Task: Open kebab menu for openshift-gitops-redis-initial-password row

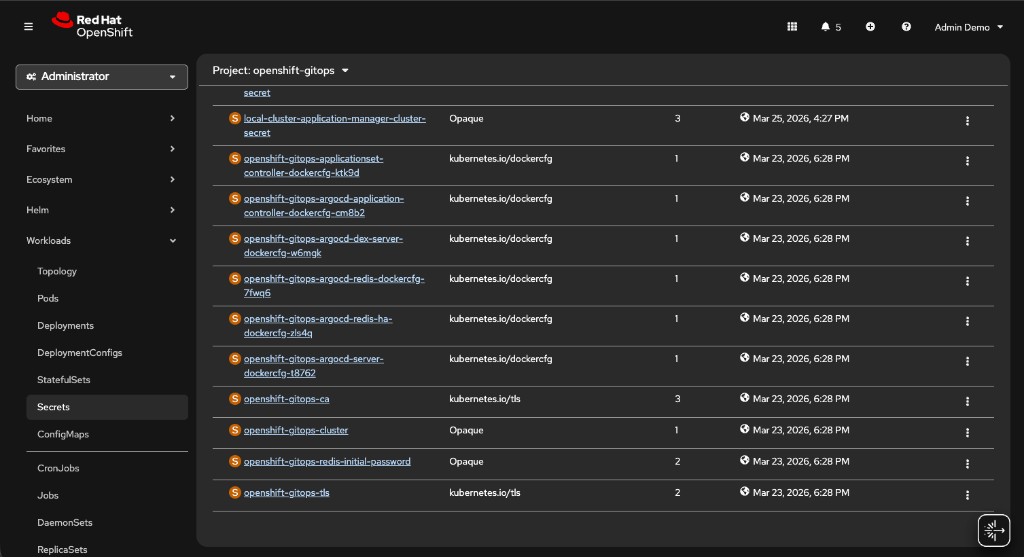Action: [967, 464]
